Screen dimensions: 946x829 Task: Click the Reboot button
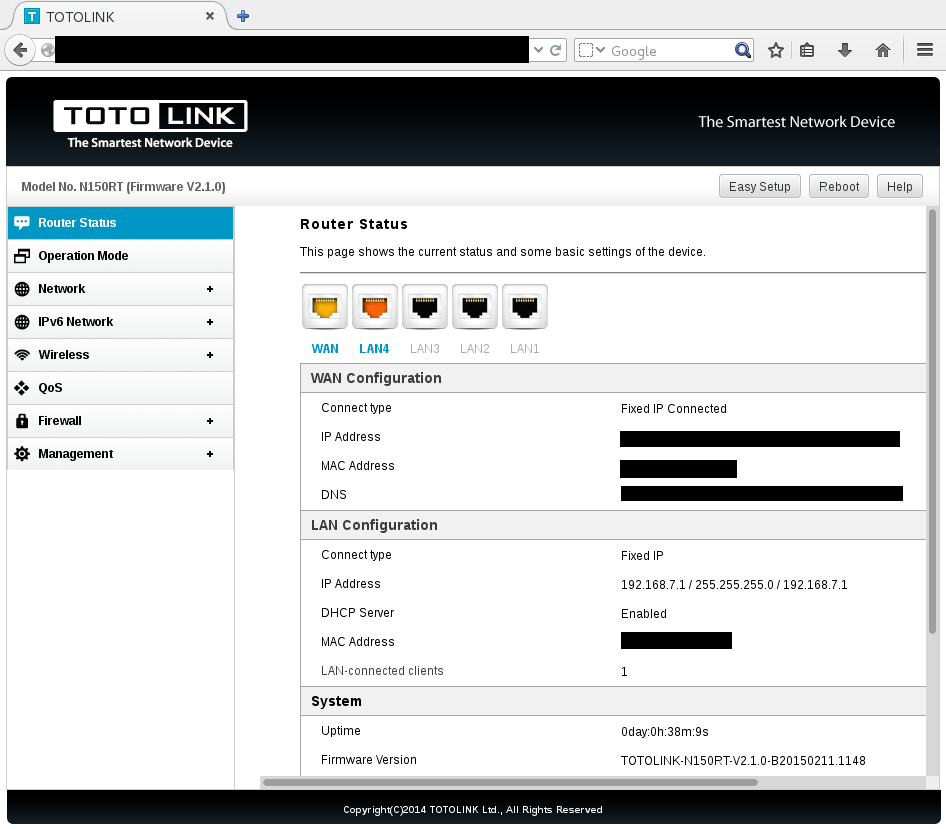point(839,186)
